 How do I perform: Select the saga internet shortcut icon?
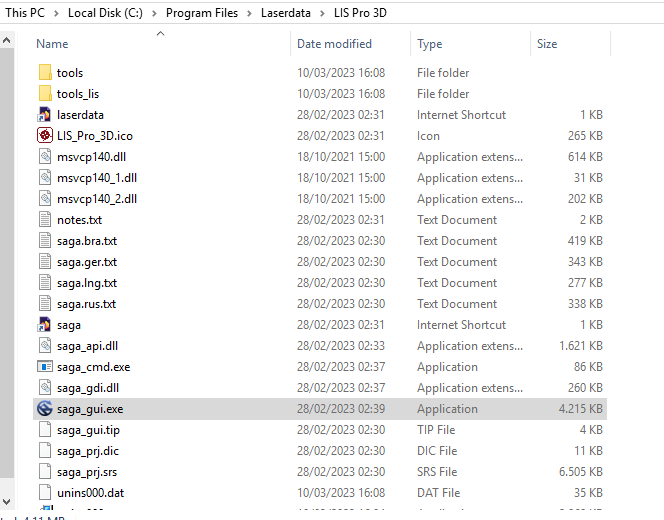coord(44,325)
